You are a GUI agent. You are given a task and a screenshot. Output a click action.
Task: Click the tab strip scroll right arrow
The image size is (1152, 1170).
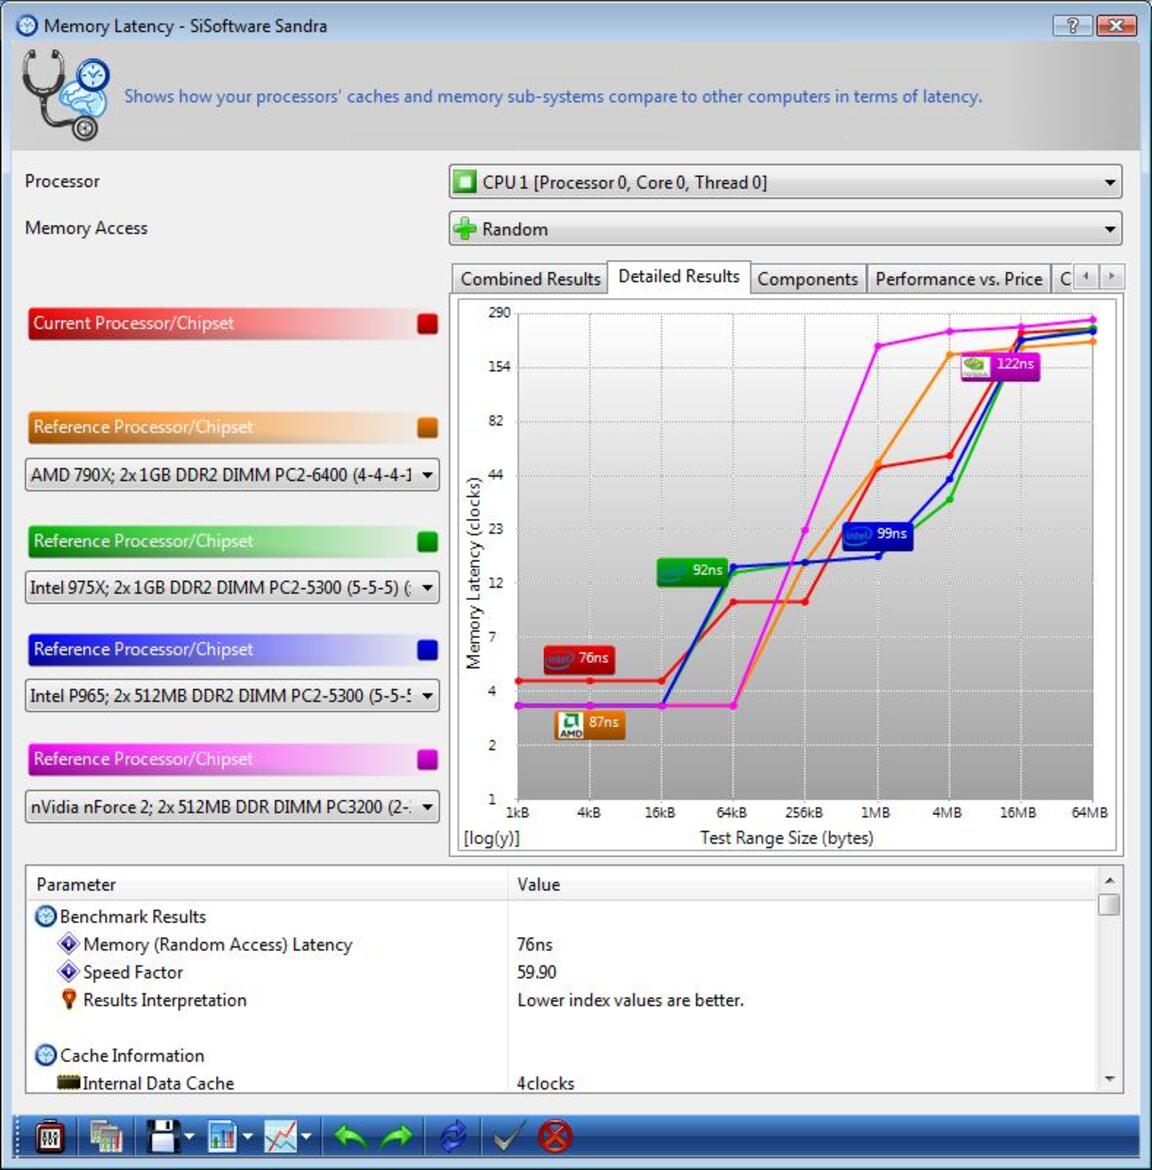1112,277
